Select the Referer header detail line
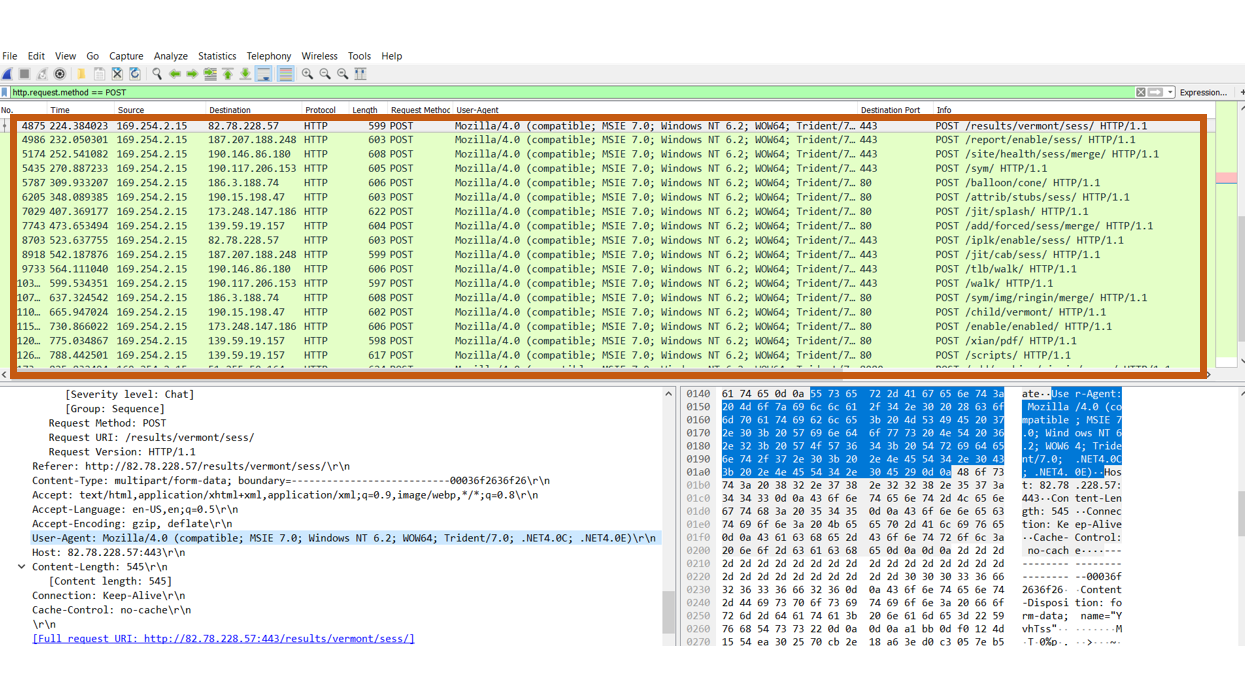 pos(191,466)
